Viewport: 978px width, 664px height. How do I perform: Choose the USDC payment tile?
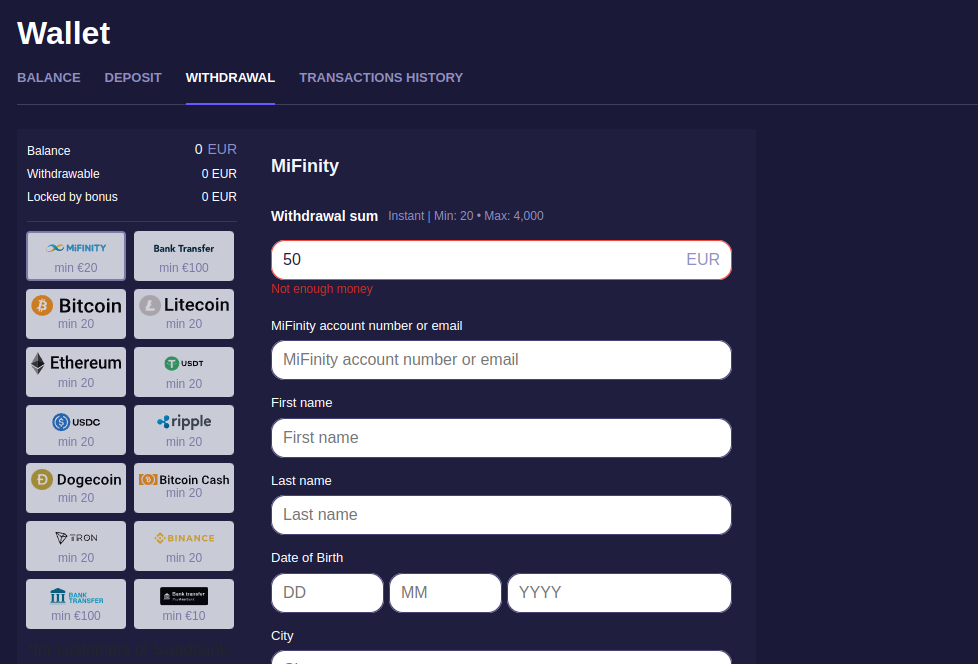point(76,430)
